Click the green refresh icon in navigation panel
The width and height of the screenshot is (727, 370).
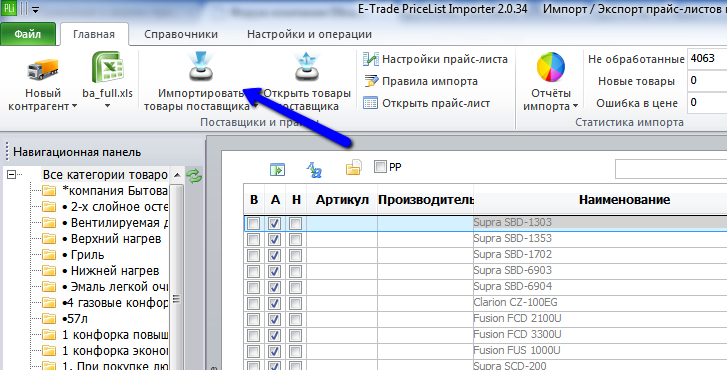[x=194, y=176]
